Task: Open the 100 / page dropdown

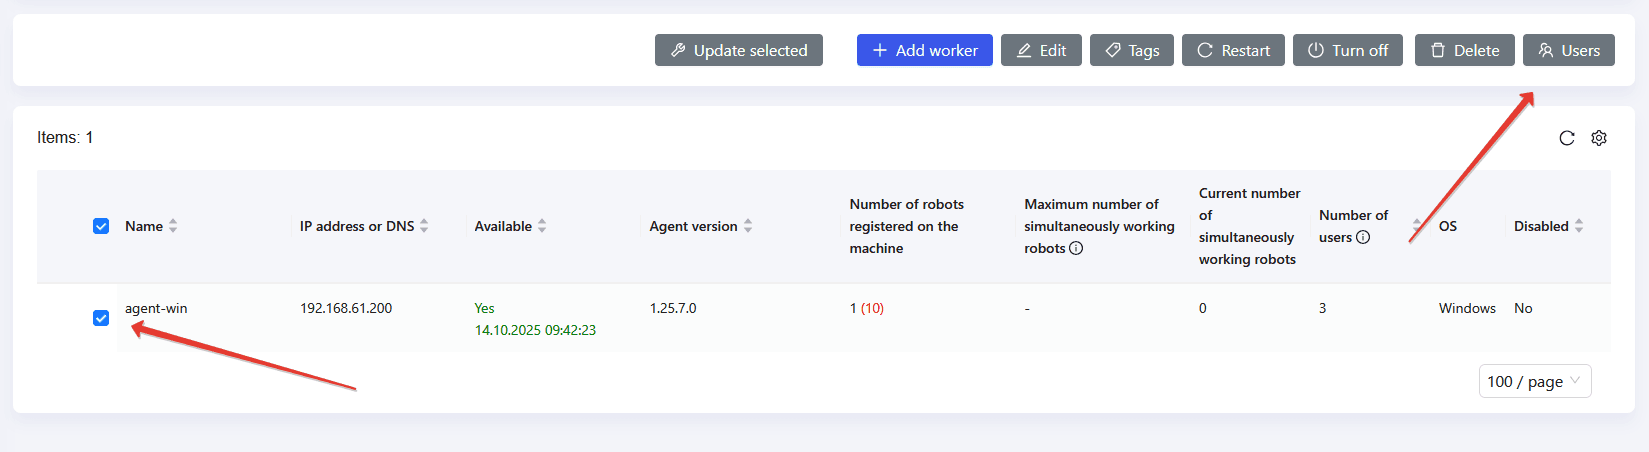Action: (1534, 381)
